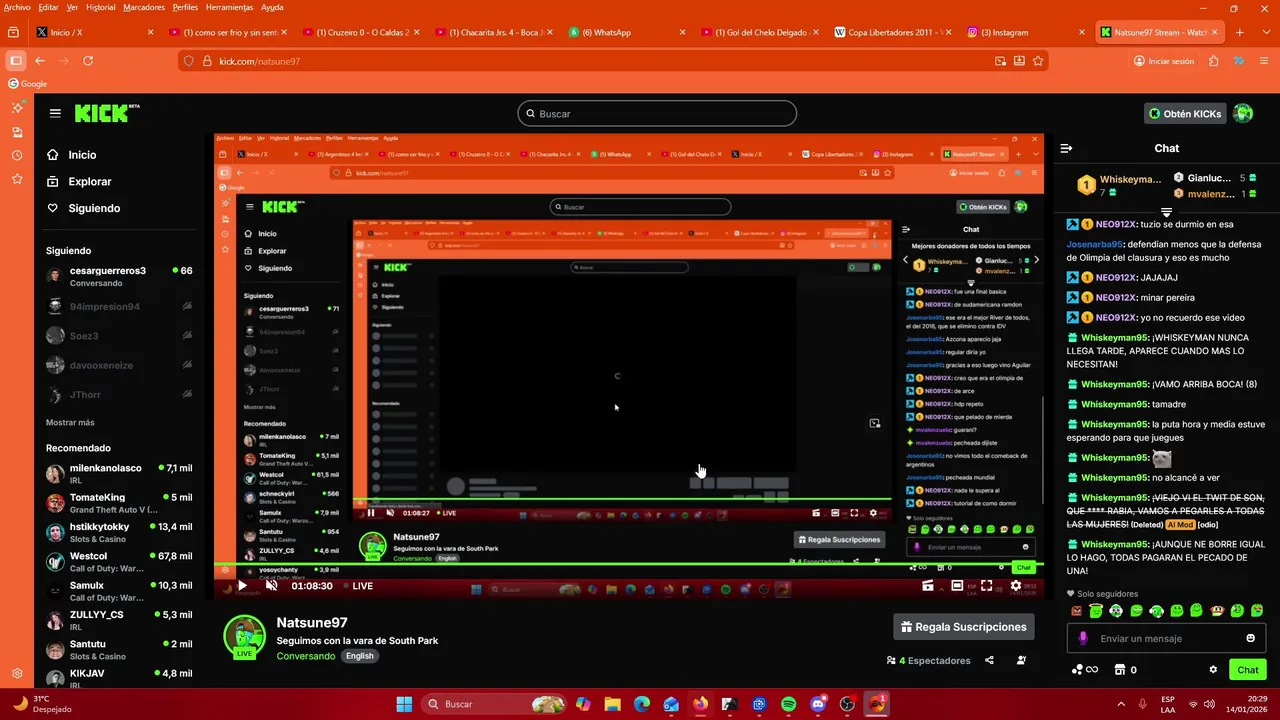Toggle Solo seguidores chat filter
This screenshot has height=720, width=1280.
click(1102, 594)
